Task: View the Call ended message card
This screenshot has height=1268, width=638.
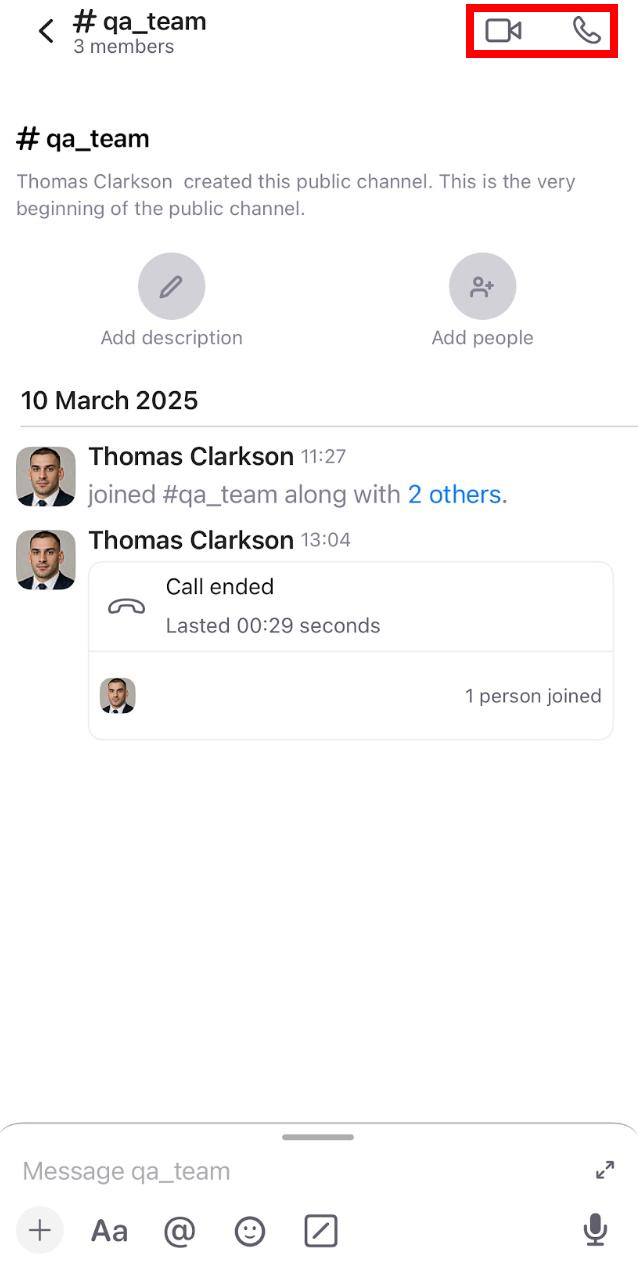Action: 350,605
